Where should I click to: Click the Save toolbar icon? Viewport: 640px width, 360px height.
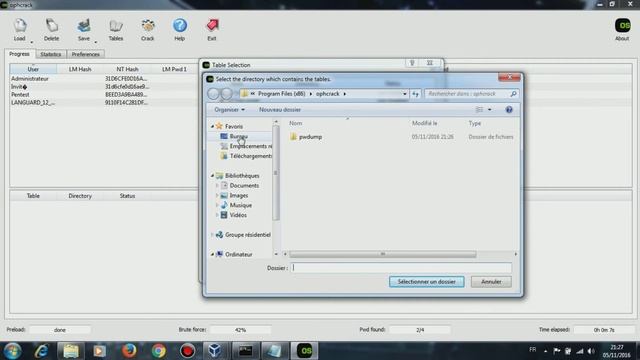pos(84,29)
